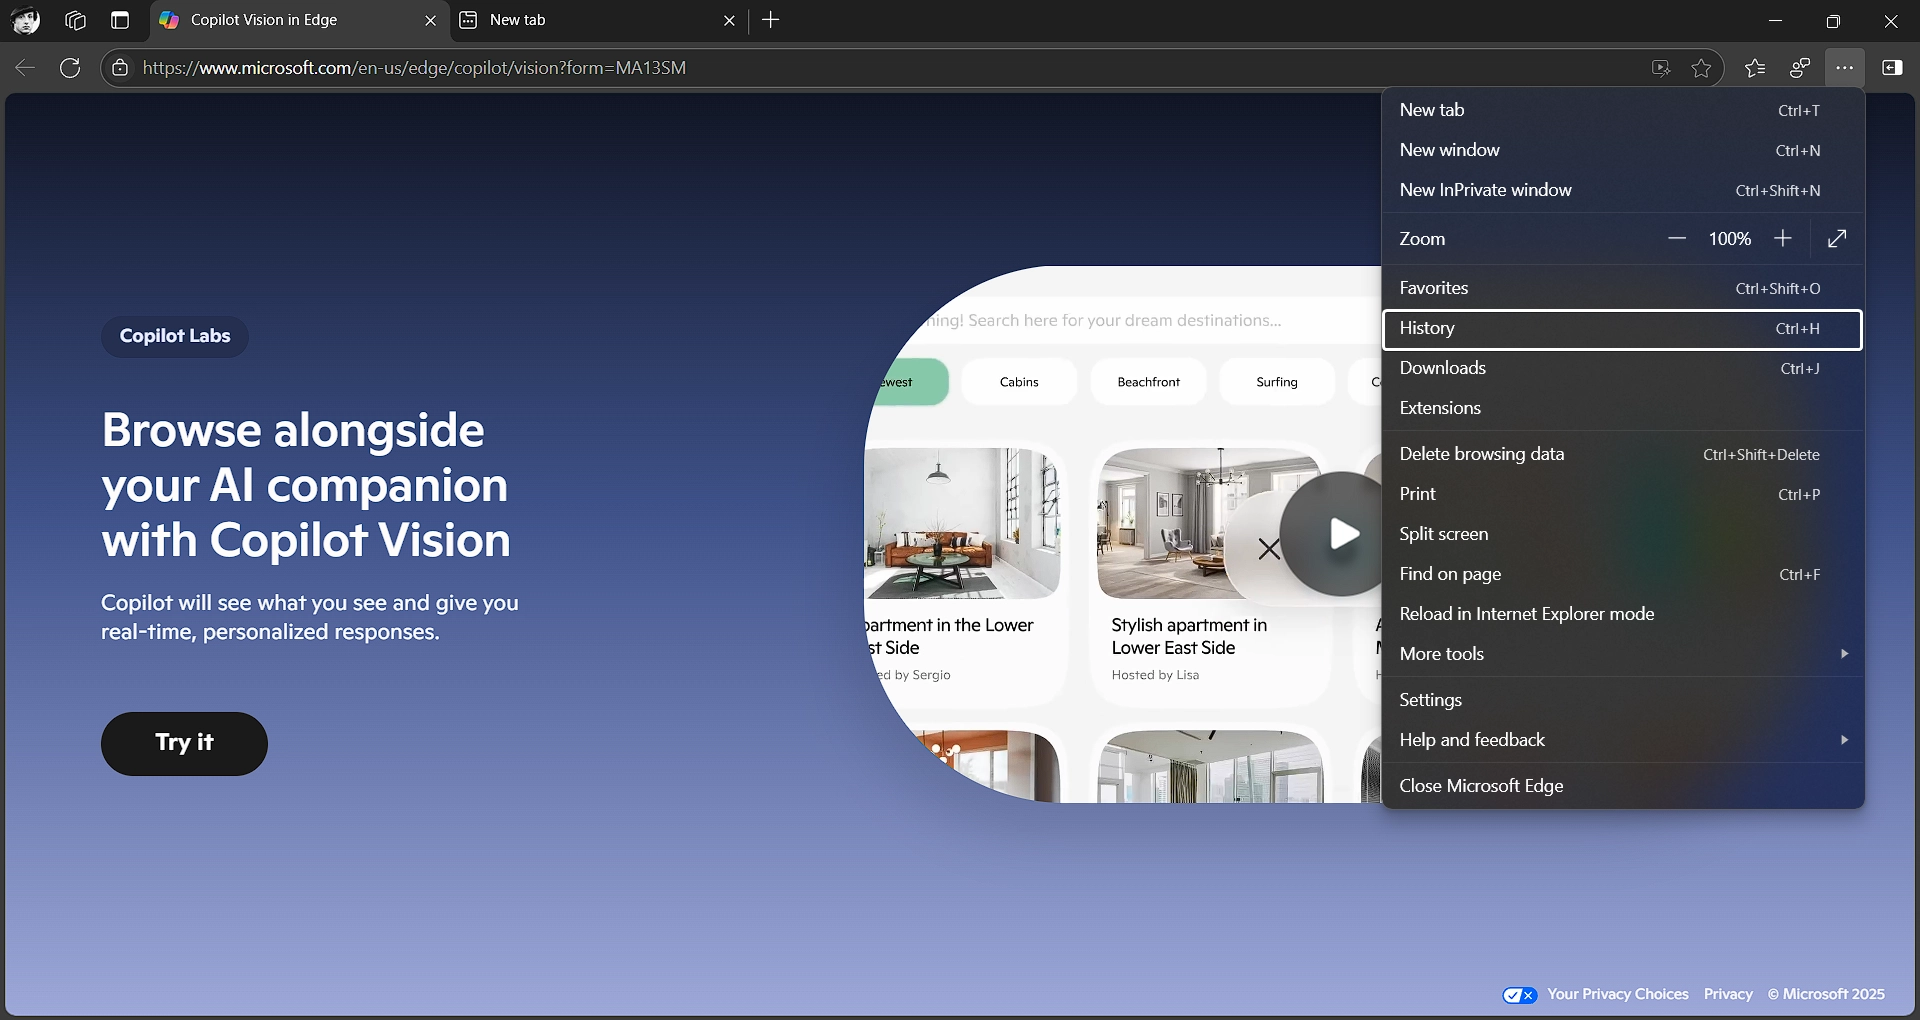Select the Surfing category chip

[1277, 382]
